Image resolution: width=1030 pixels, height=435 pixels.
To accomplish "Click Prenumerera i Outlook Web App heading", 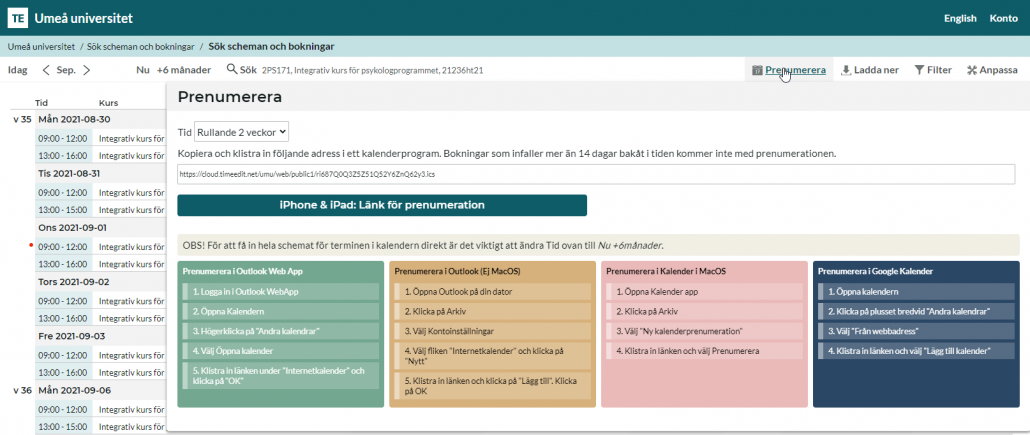I will pos(242,271).
